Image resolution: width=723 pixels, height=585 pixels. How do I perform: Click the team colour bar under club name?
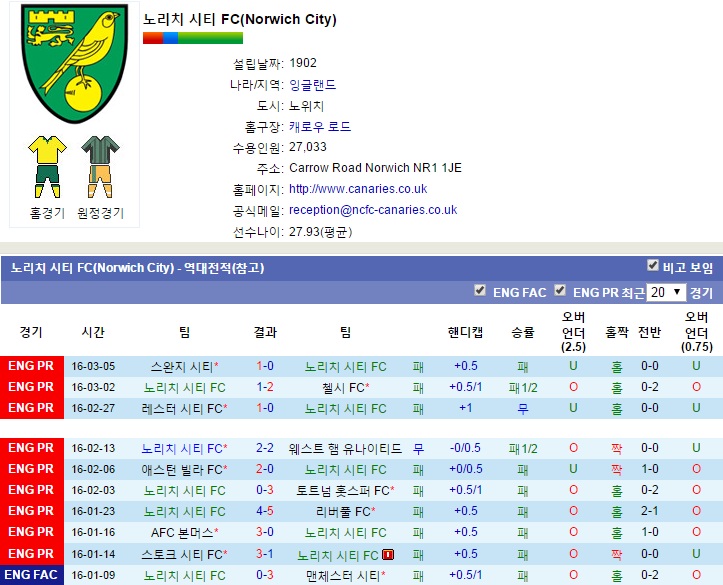point(192,38)
